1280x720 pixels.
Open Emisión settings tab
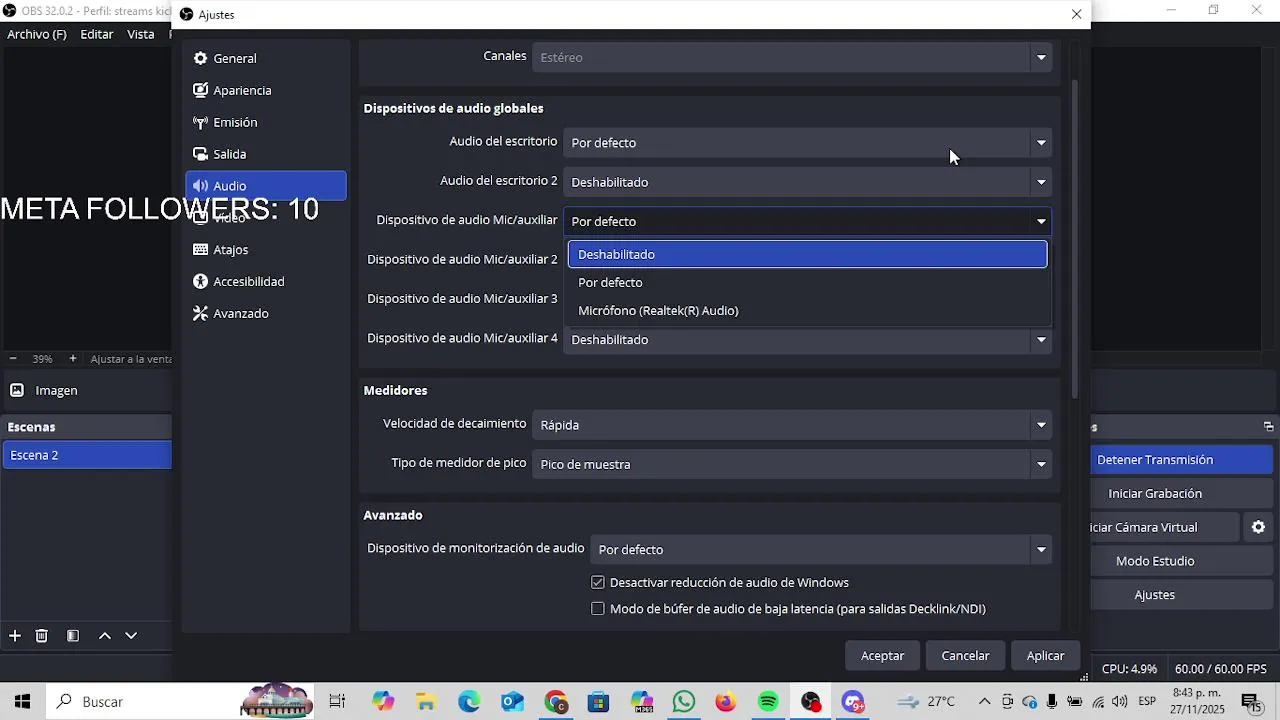pos(265,122)
